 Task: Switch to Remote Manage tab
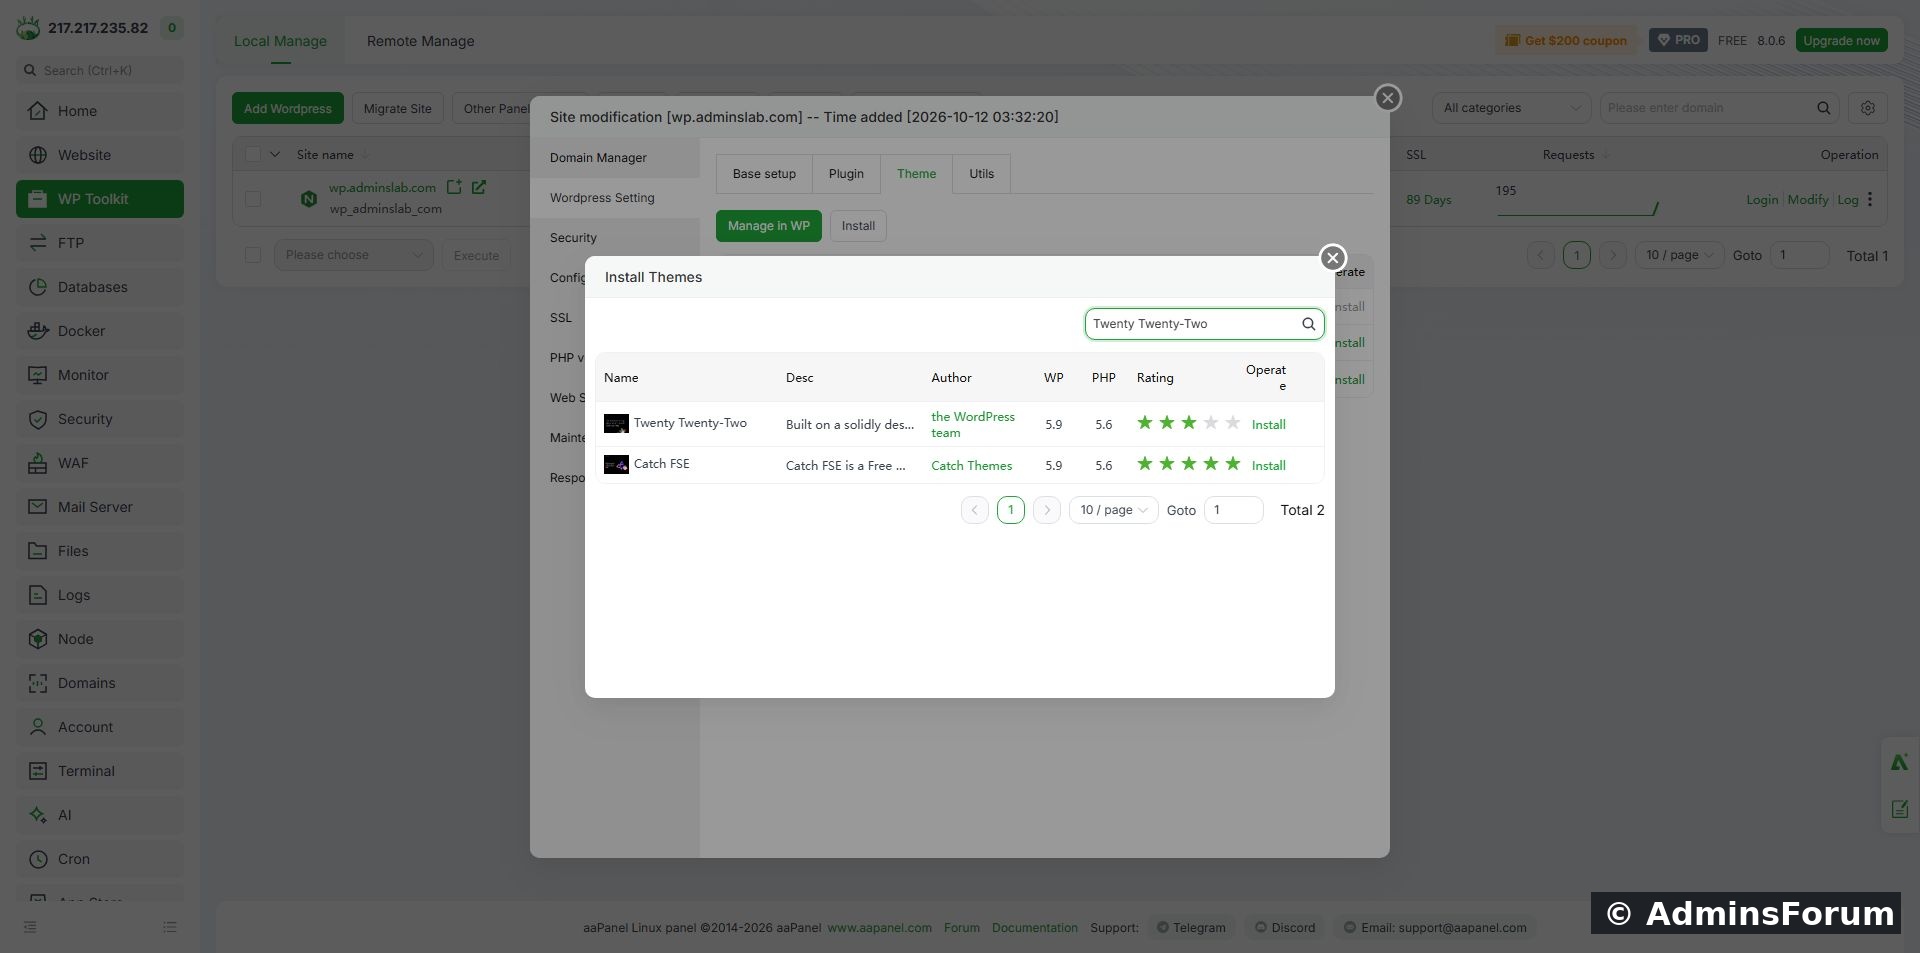[420, 41]
